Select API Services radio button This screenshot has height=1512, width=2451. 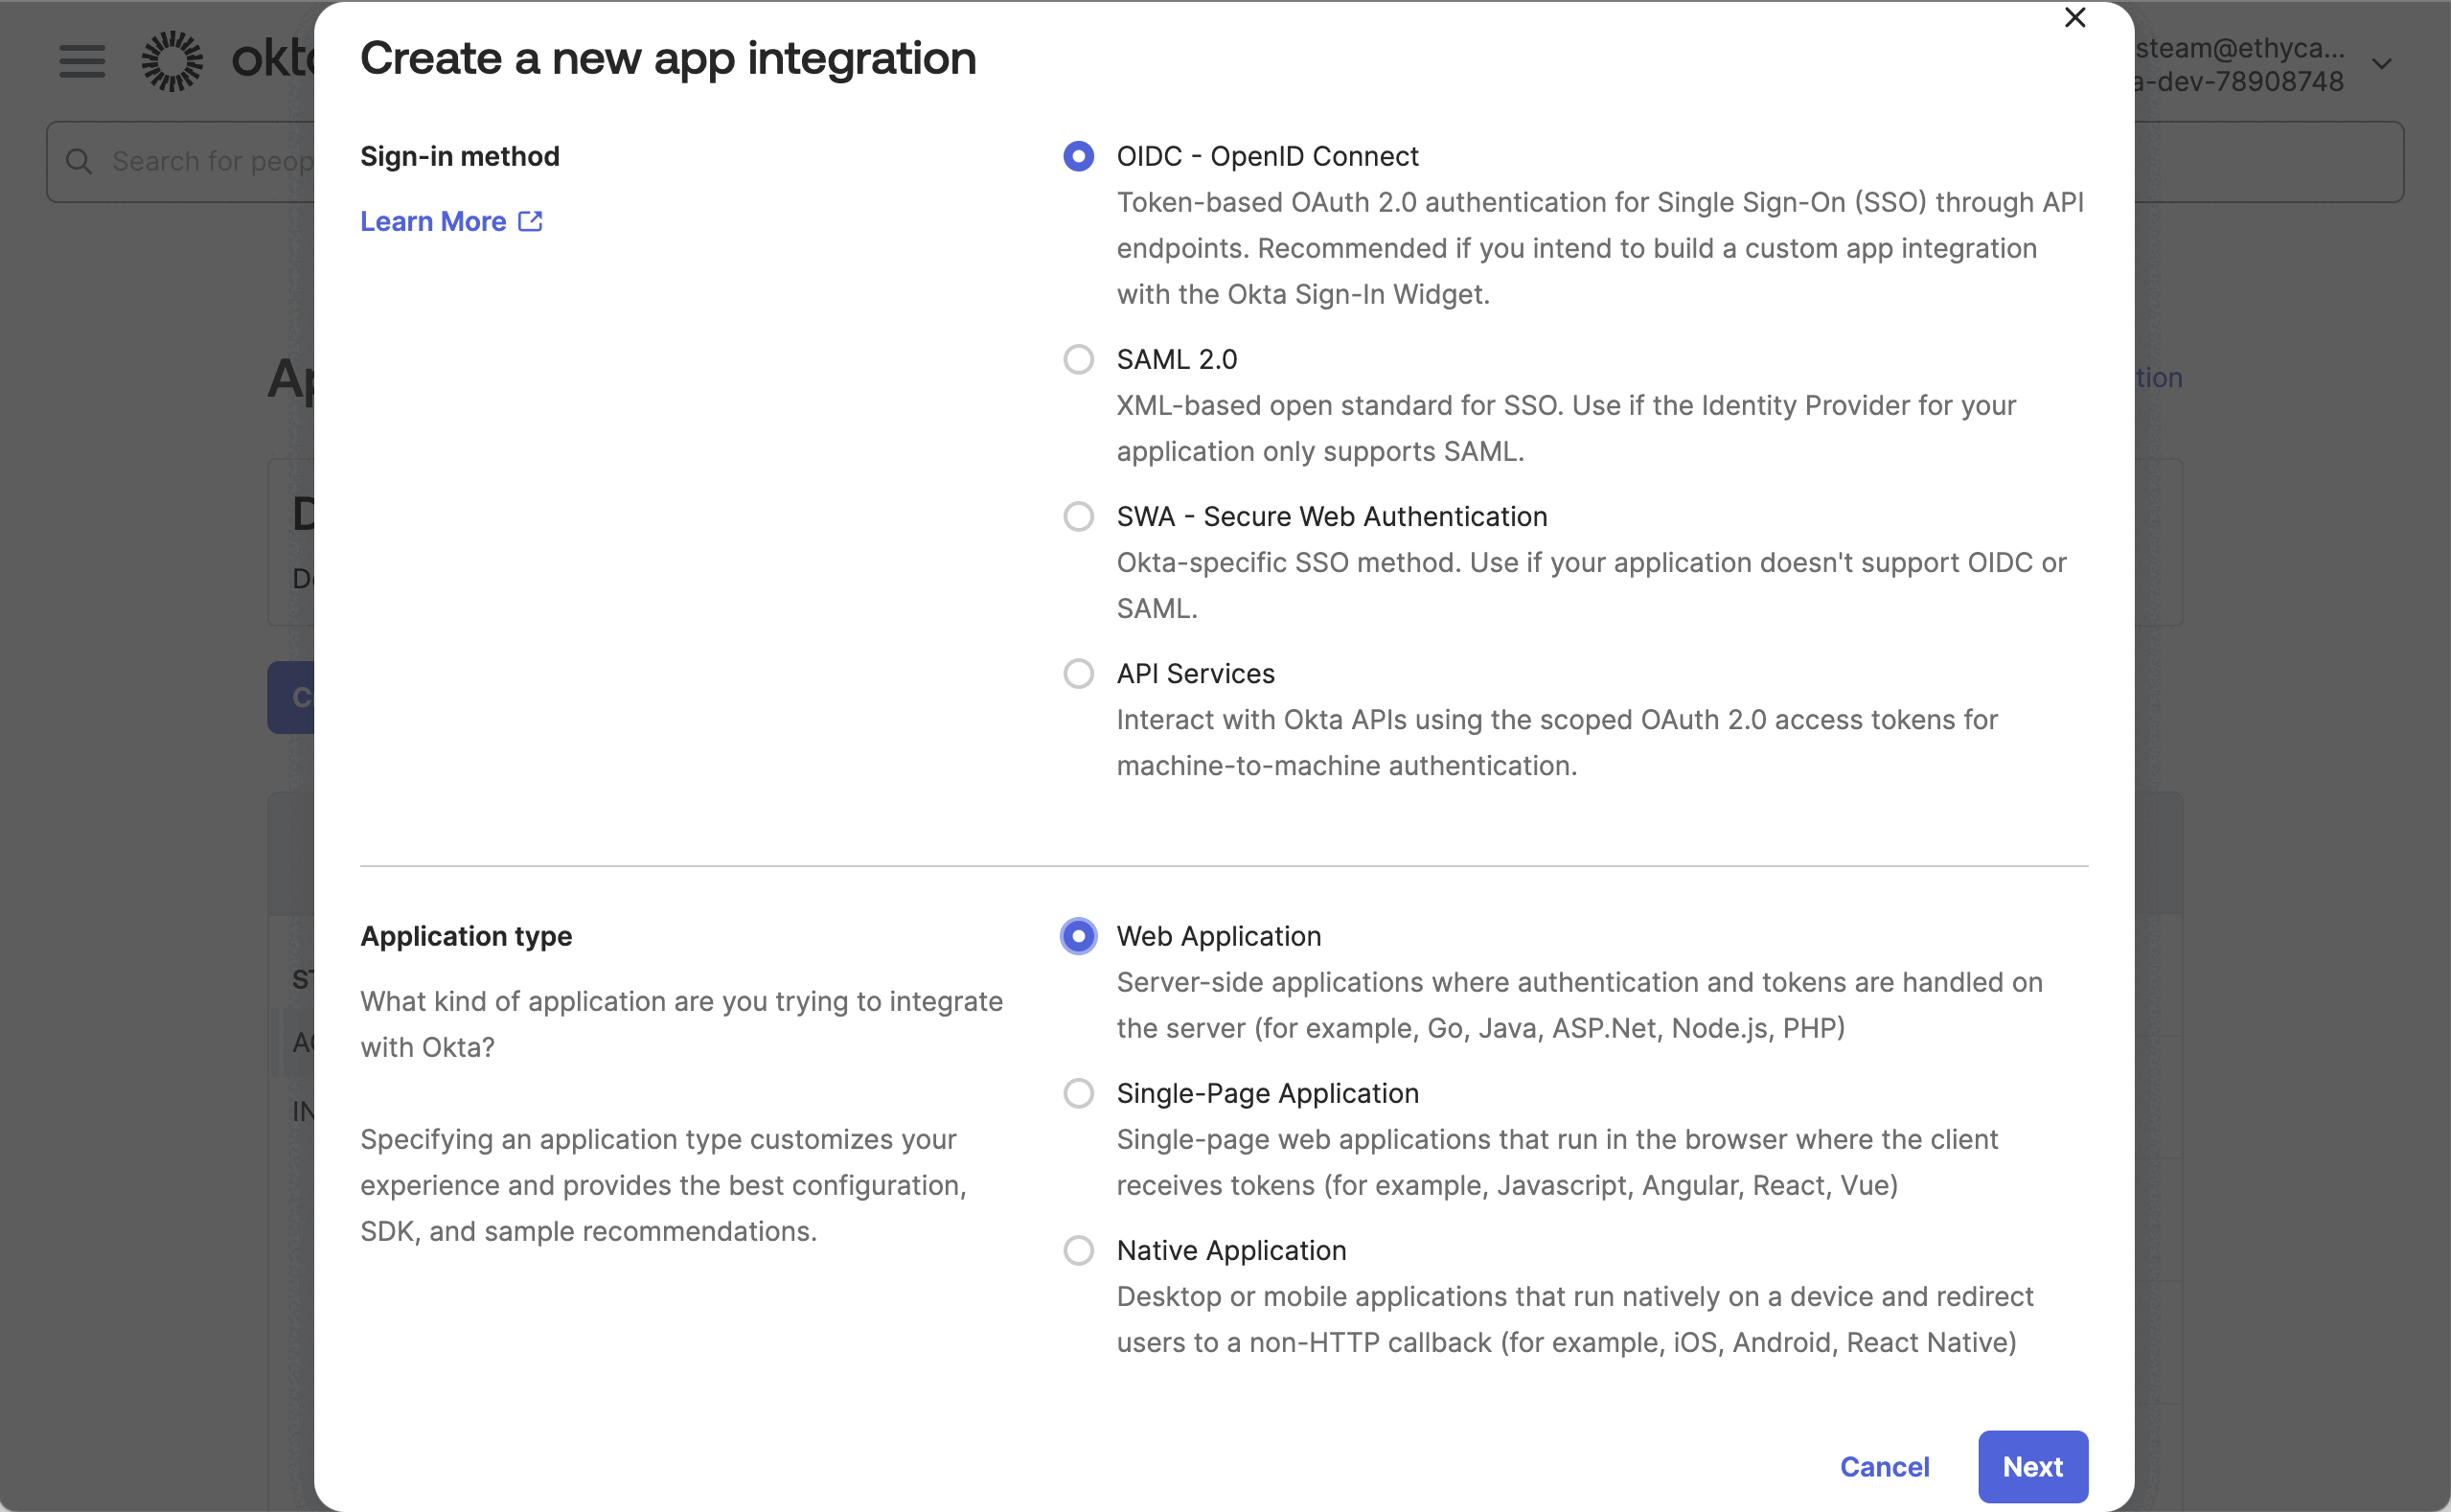point(1078,673)
